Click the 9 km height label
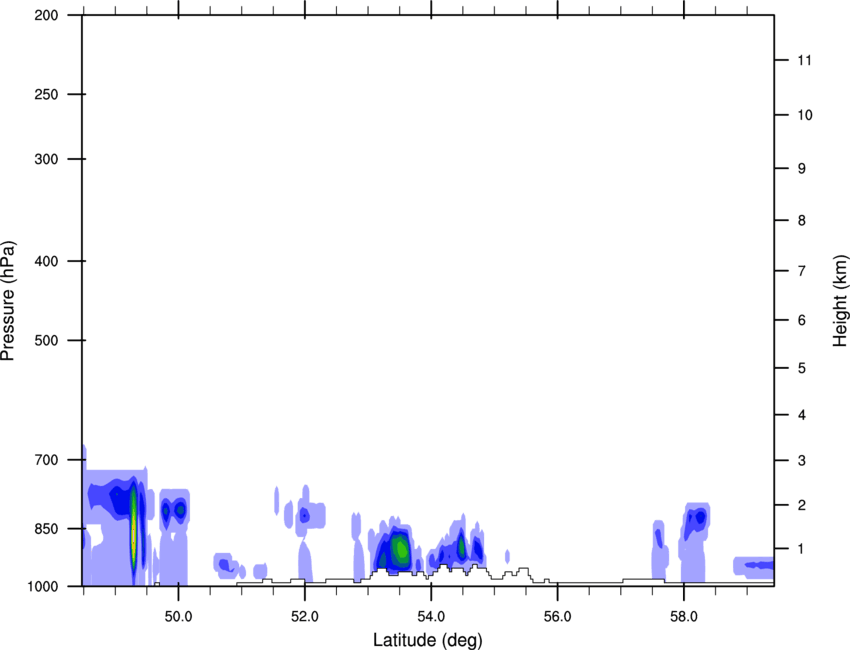 [x=802, y=169]
